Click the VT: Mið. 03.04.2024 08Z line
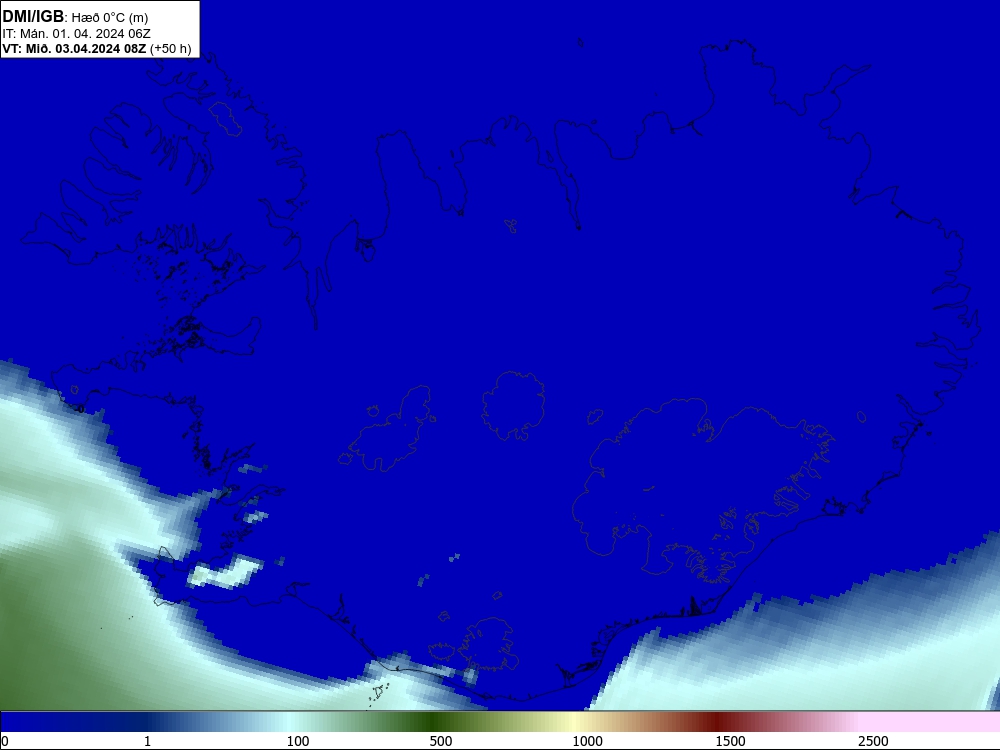1000x750 pixels. 97,48
